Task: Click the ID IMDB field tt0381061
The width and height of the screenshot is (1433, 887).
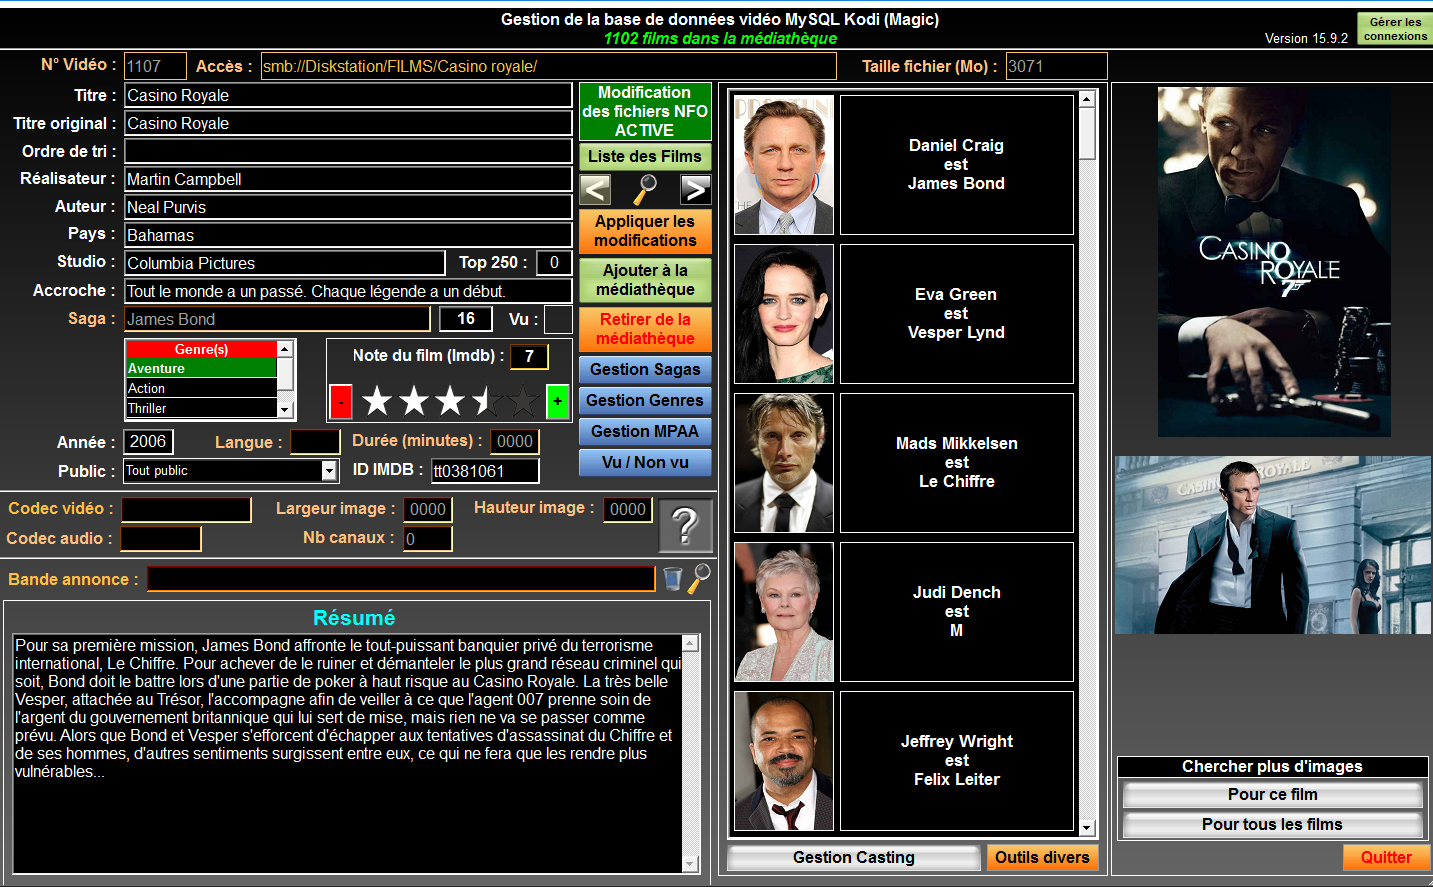Action: pos(485,471)
